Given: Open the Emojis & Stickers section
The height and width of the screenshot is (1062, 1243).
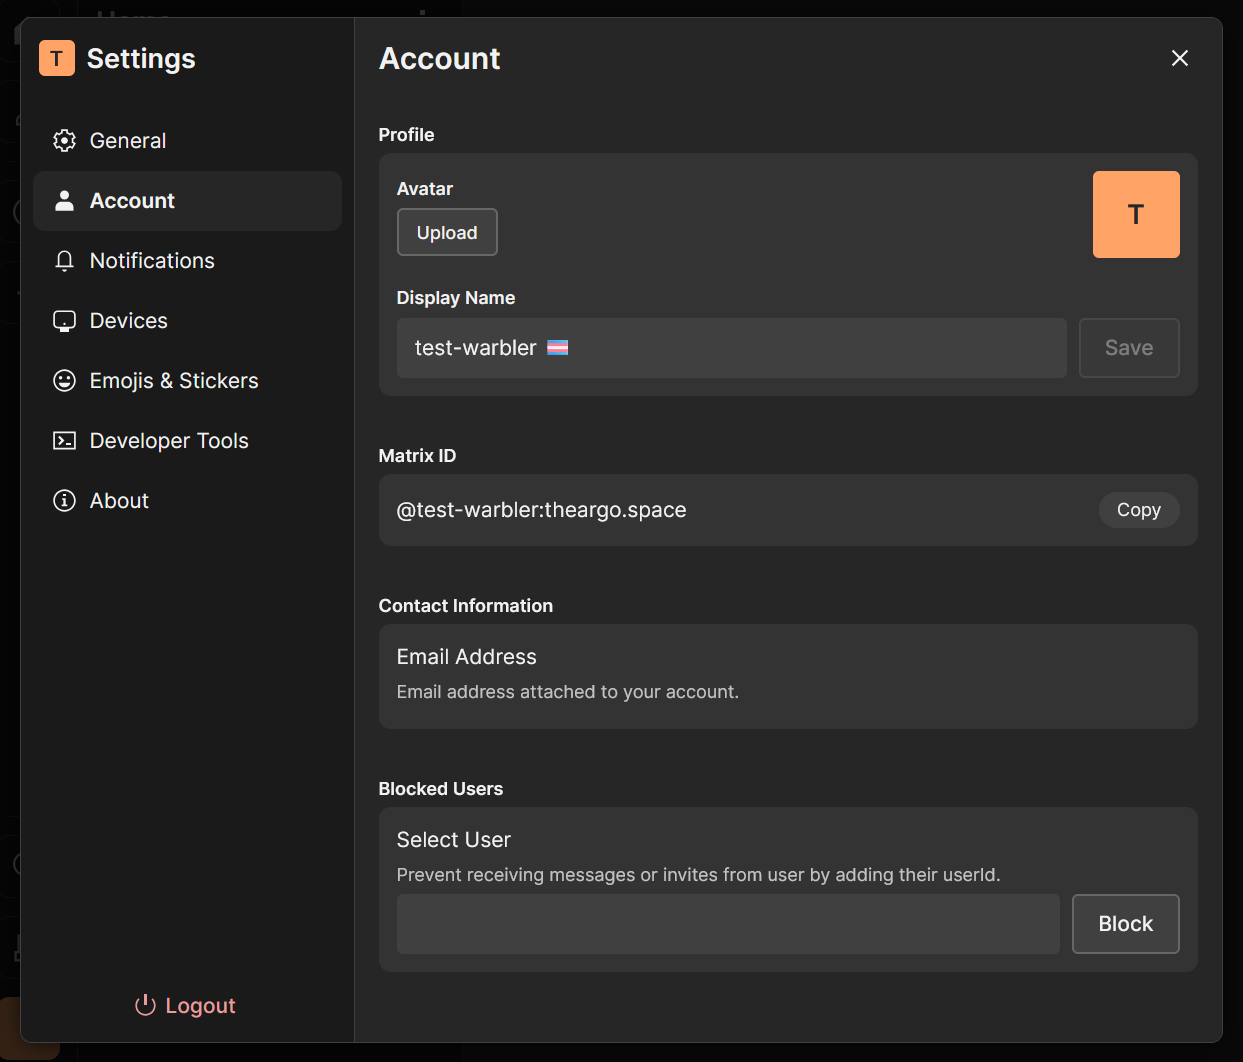Looking at the screenshot, I should (x=173, y=380).
